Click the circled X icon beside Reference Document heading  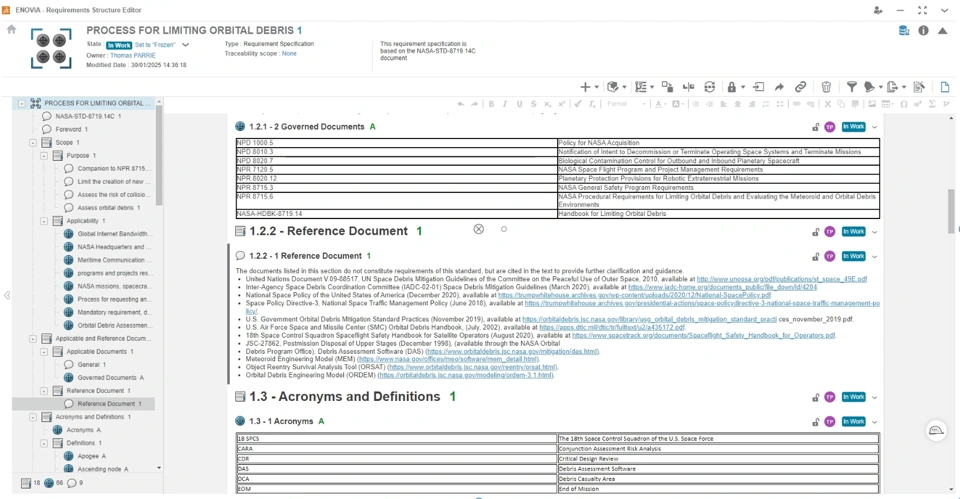(x=479, y=229)
